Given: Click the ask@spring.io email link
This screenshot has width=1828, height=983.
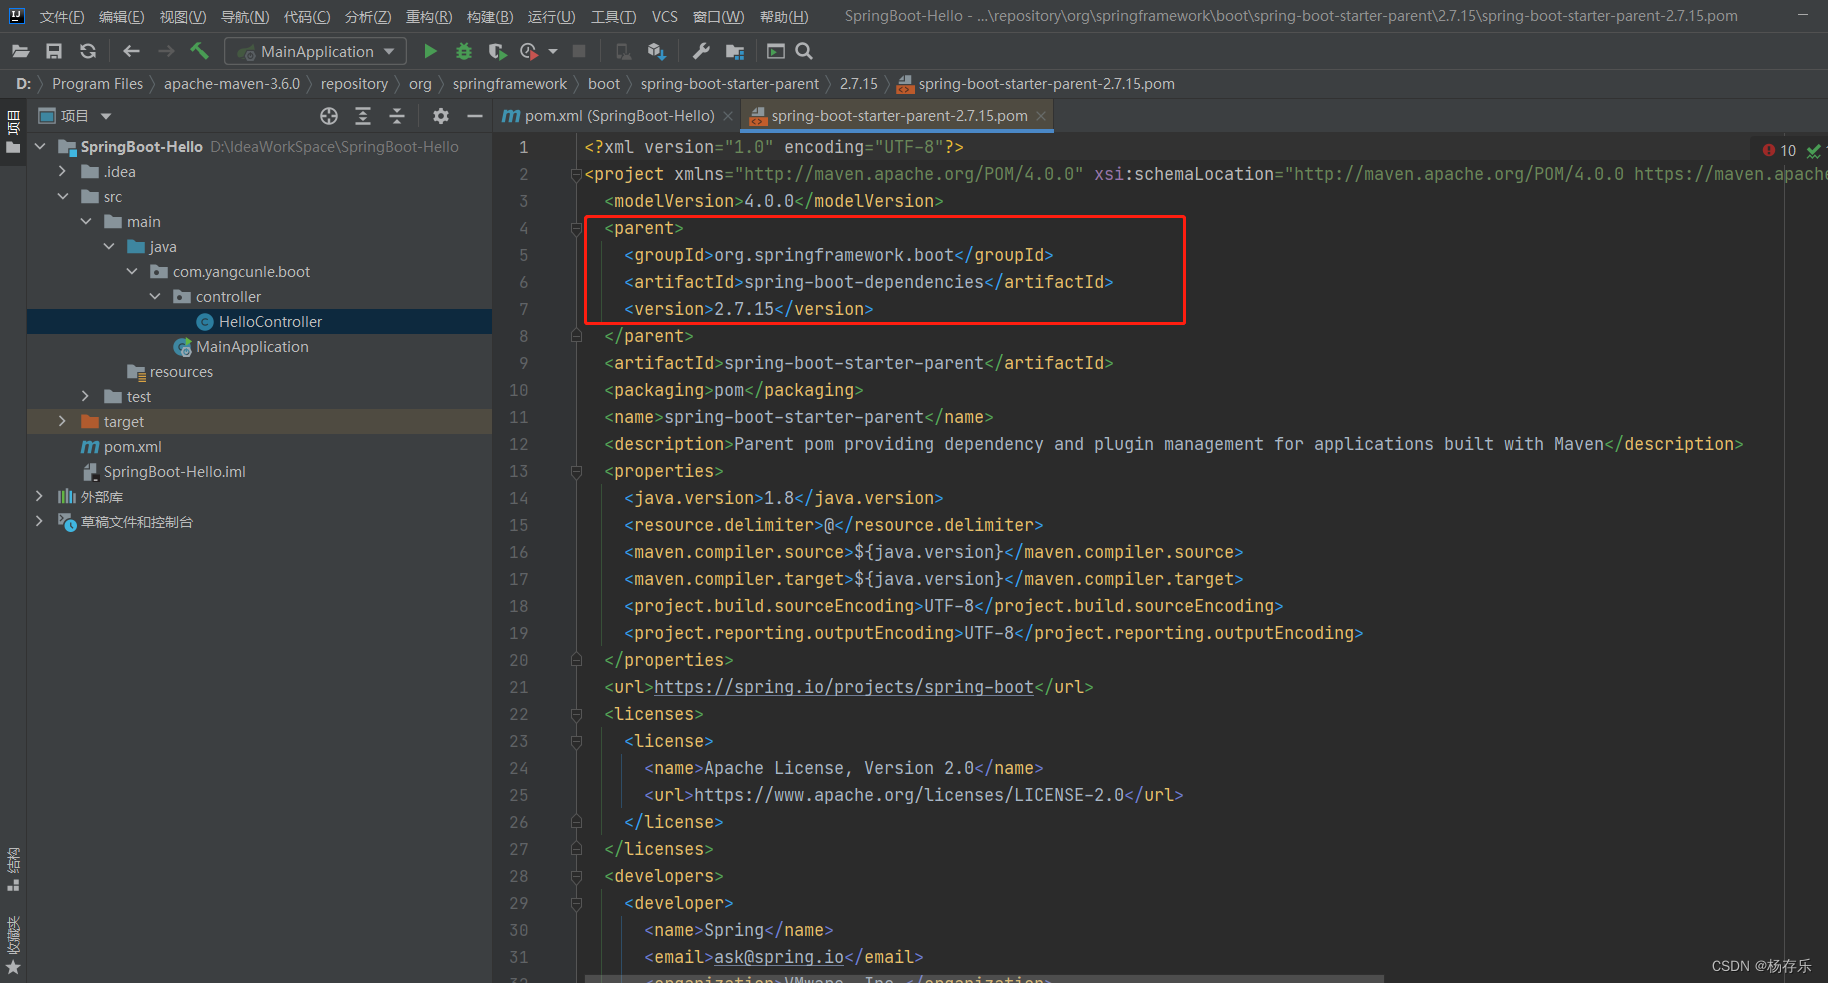Looking at the screenshot, I should [x=779, y=957].
